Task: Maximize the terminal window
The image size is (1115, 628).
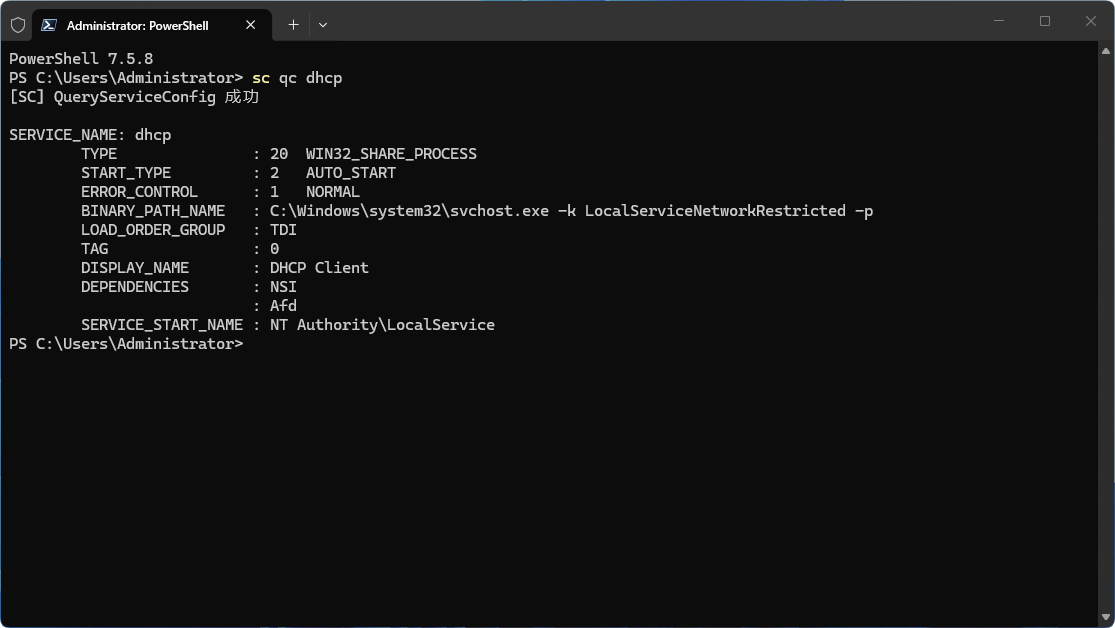Action: point(1045,21)
